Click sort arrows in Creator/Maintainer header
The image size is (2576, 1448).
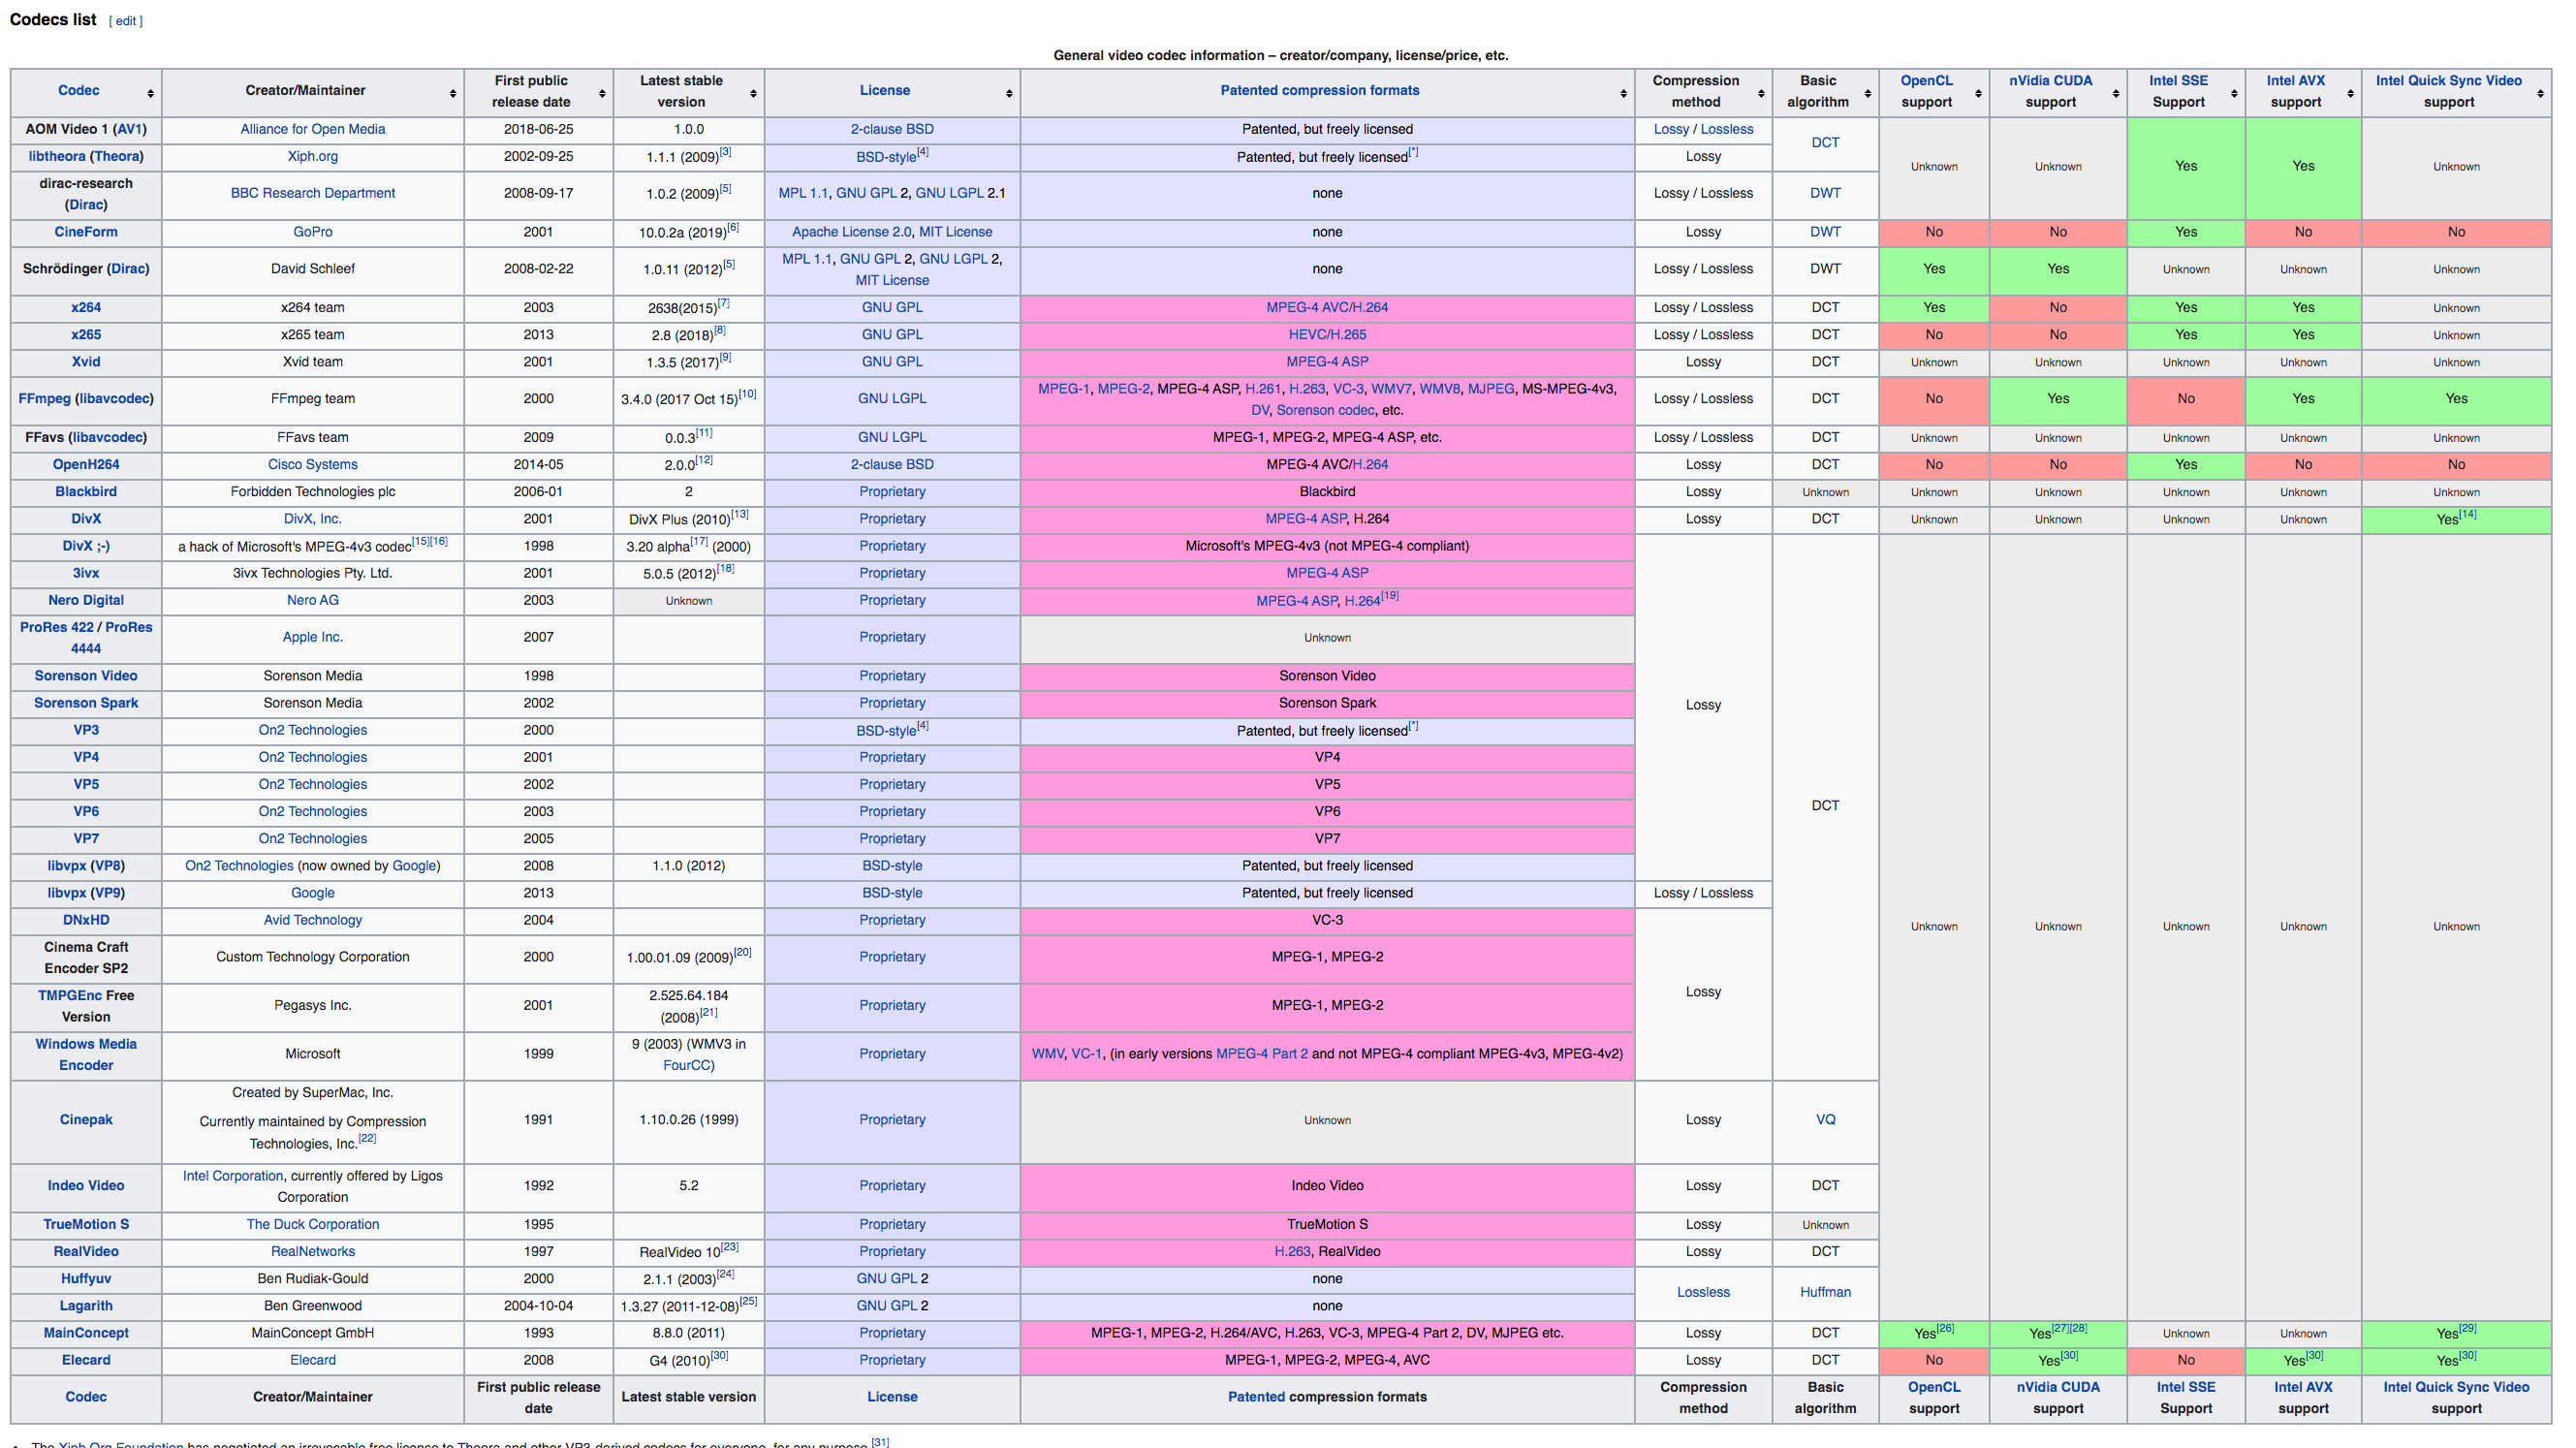[453, 93]
